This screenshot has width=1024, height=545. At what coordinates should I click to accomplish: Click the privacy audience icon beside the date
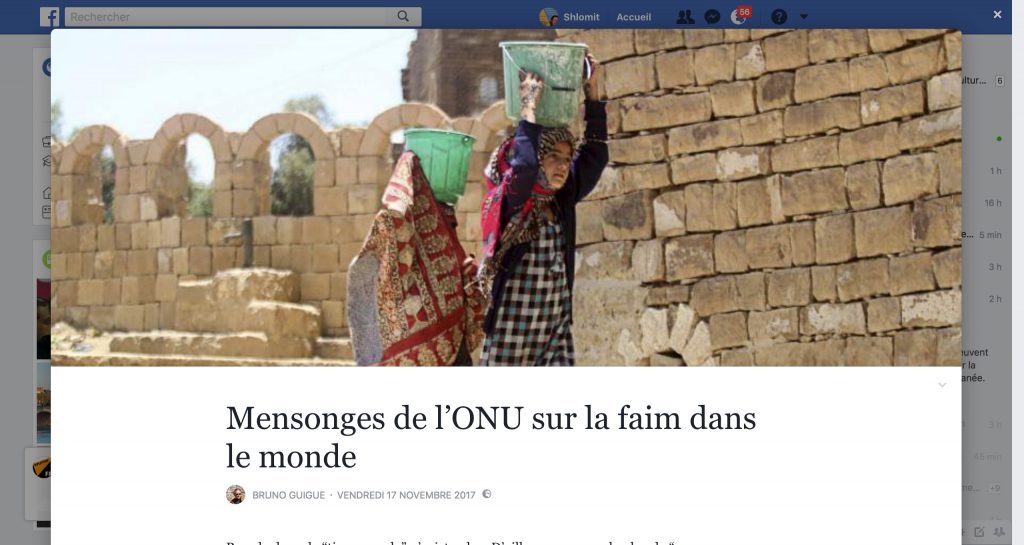coord(487,494)
